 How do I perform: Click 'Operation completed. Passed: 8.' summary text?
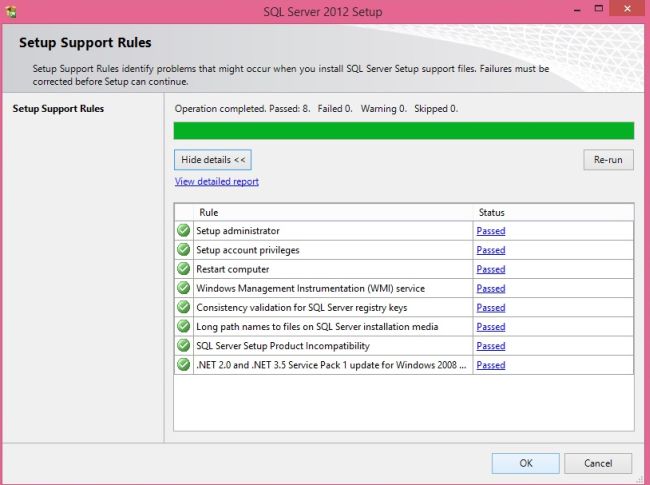242,109
